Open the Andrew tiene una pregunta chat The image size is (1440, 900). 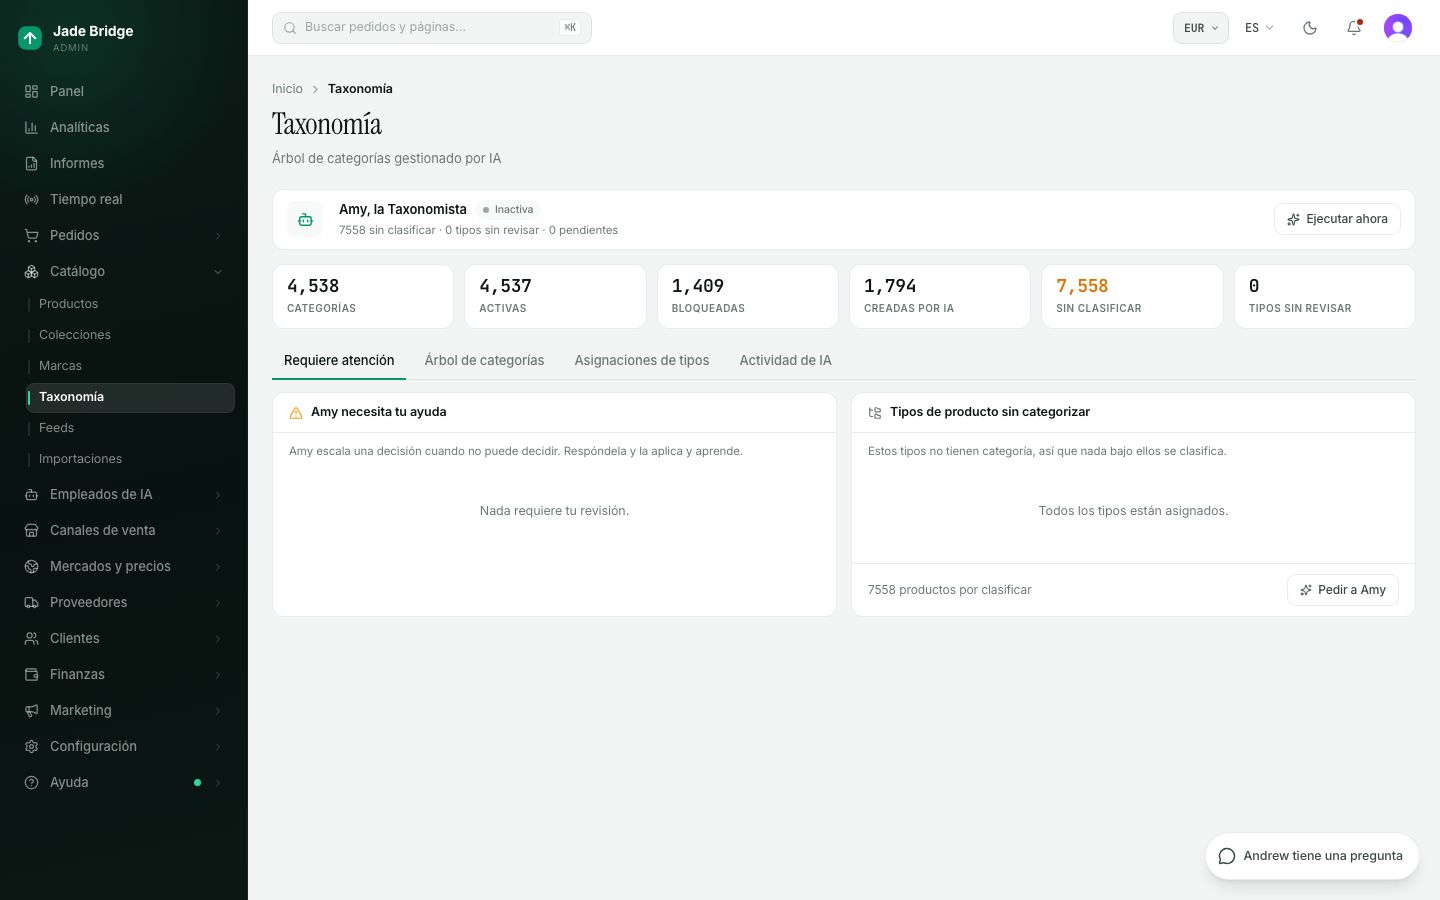[x=1312, y=856]
